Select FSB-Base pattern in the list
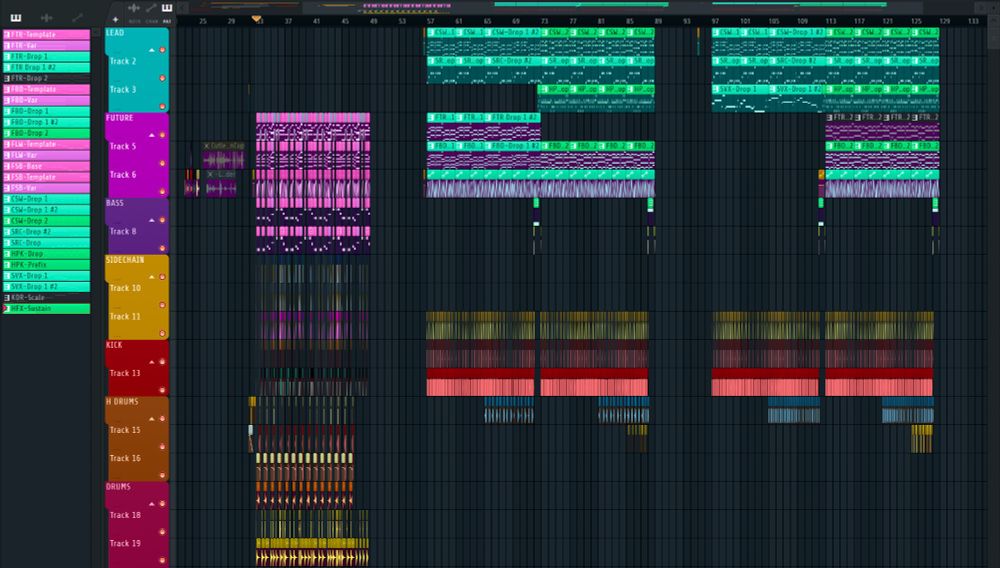Screen dimensions: 1000x568 (47, 166)
